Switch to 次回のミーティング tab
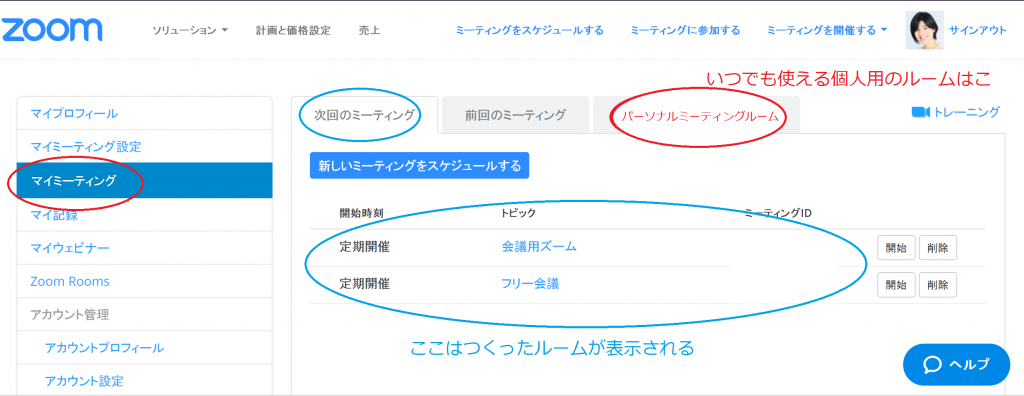 (364, 115)
